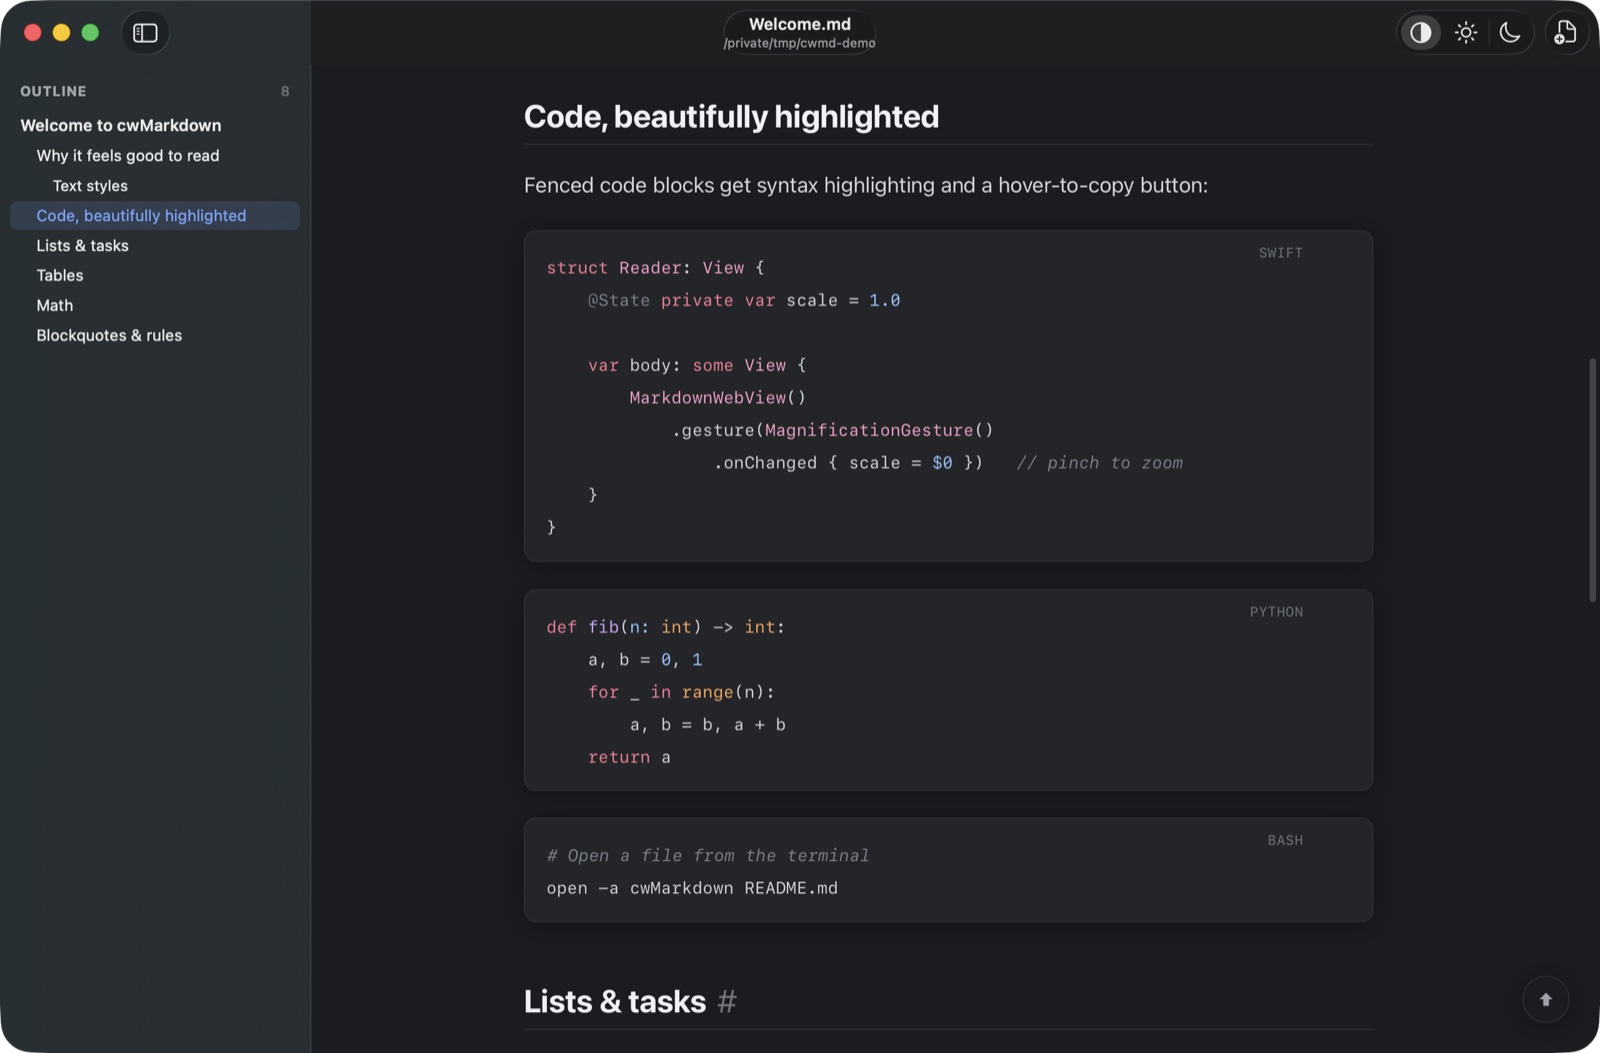Jump to the 'Tables' outline section

point(60,275)
